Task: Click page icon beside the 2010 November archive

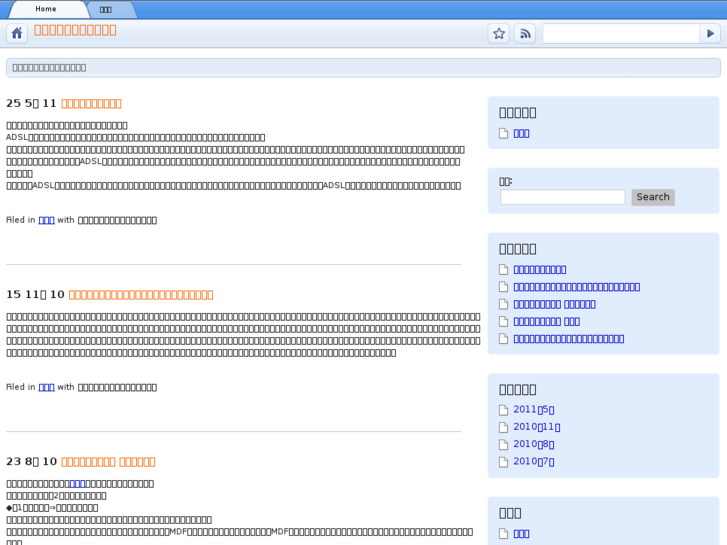Action: point(504,427)
